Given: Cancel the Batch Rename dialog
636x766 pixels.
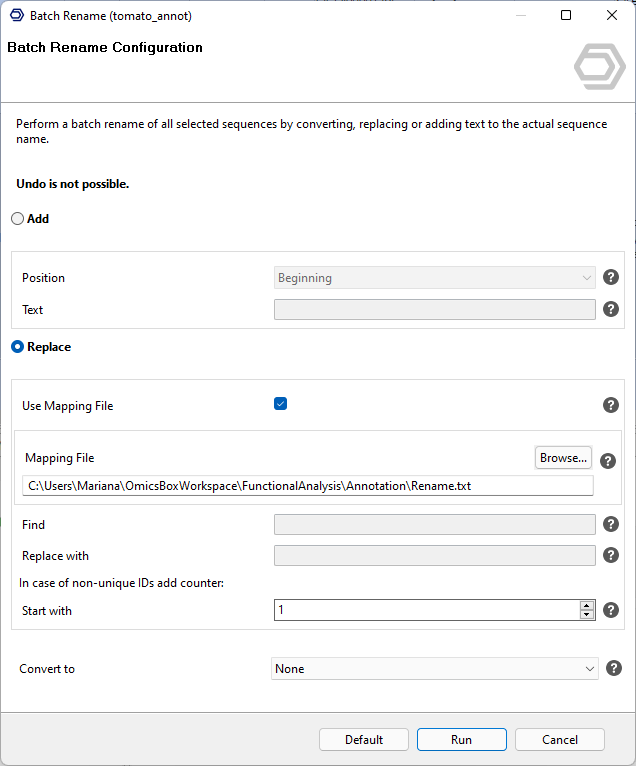Looking at the screenshot, I should pos(559,740).
